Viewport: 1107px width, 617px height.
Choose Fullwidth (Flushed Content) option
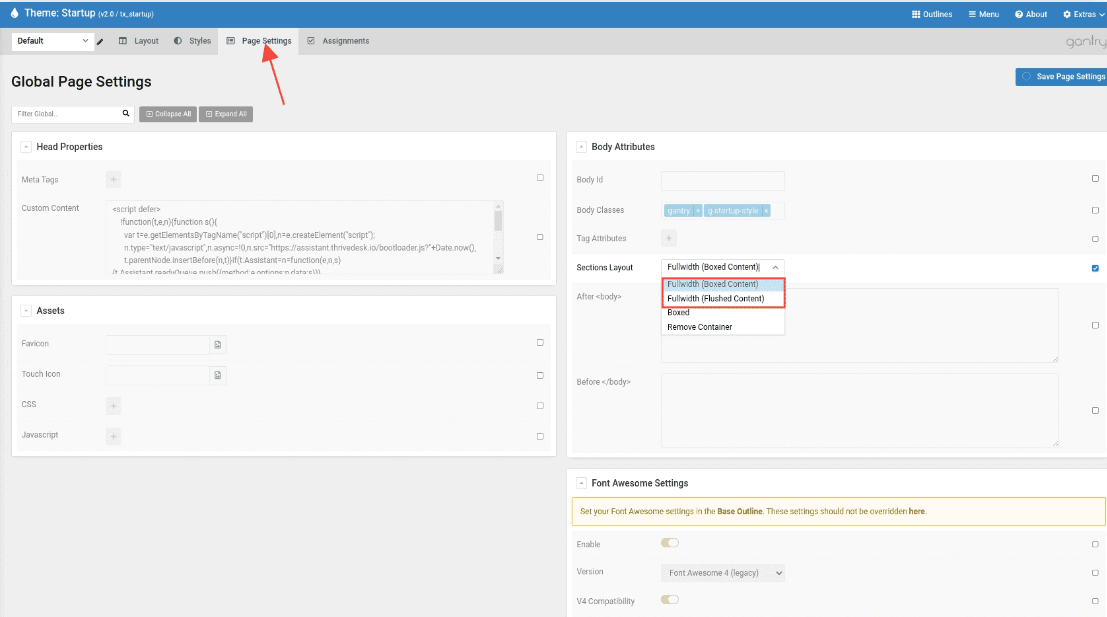click(715, 299)
